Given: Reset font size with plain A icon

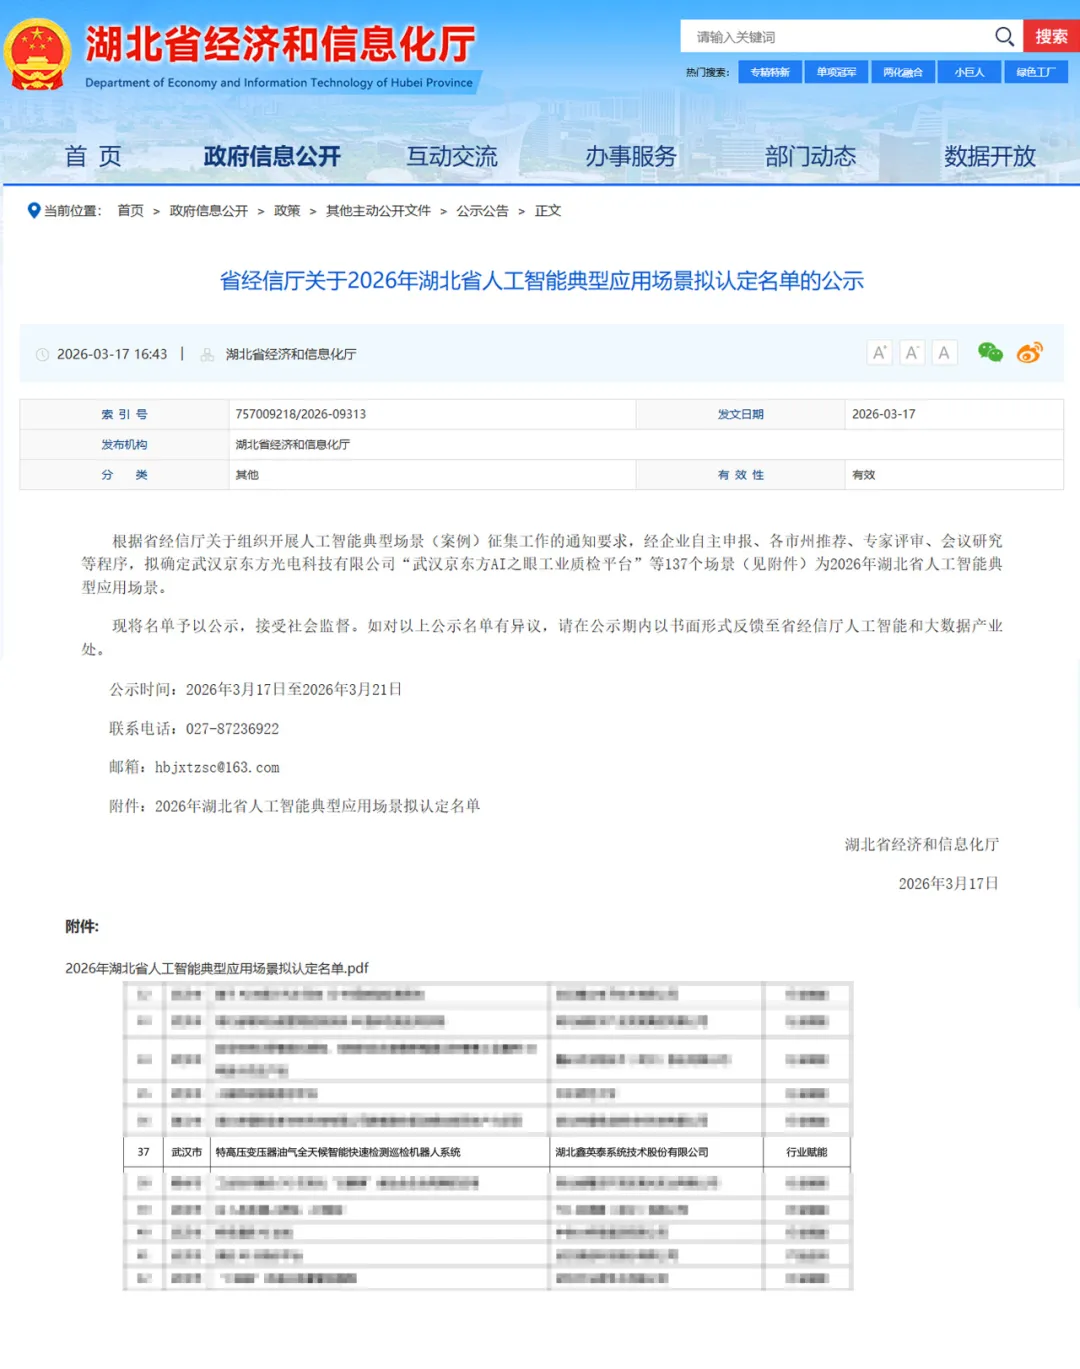Looking at the screenshot, I should click(x=944, y=353).
